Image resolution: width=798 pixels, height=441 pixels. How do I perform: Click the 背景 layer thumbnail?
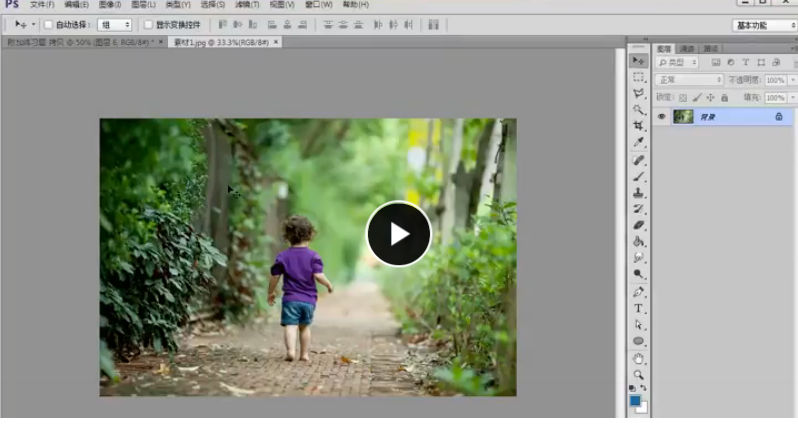(x=683, y=116)
